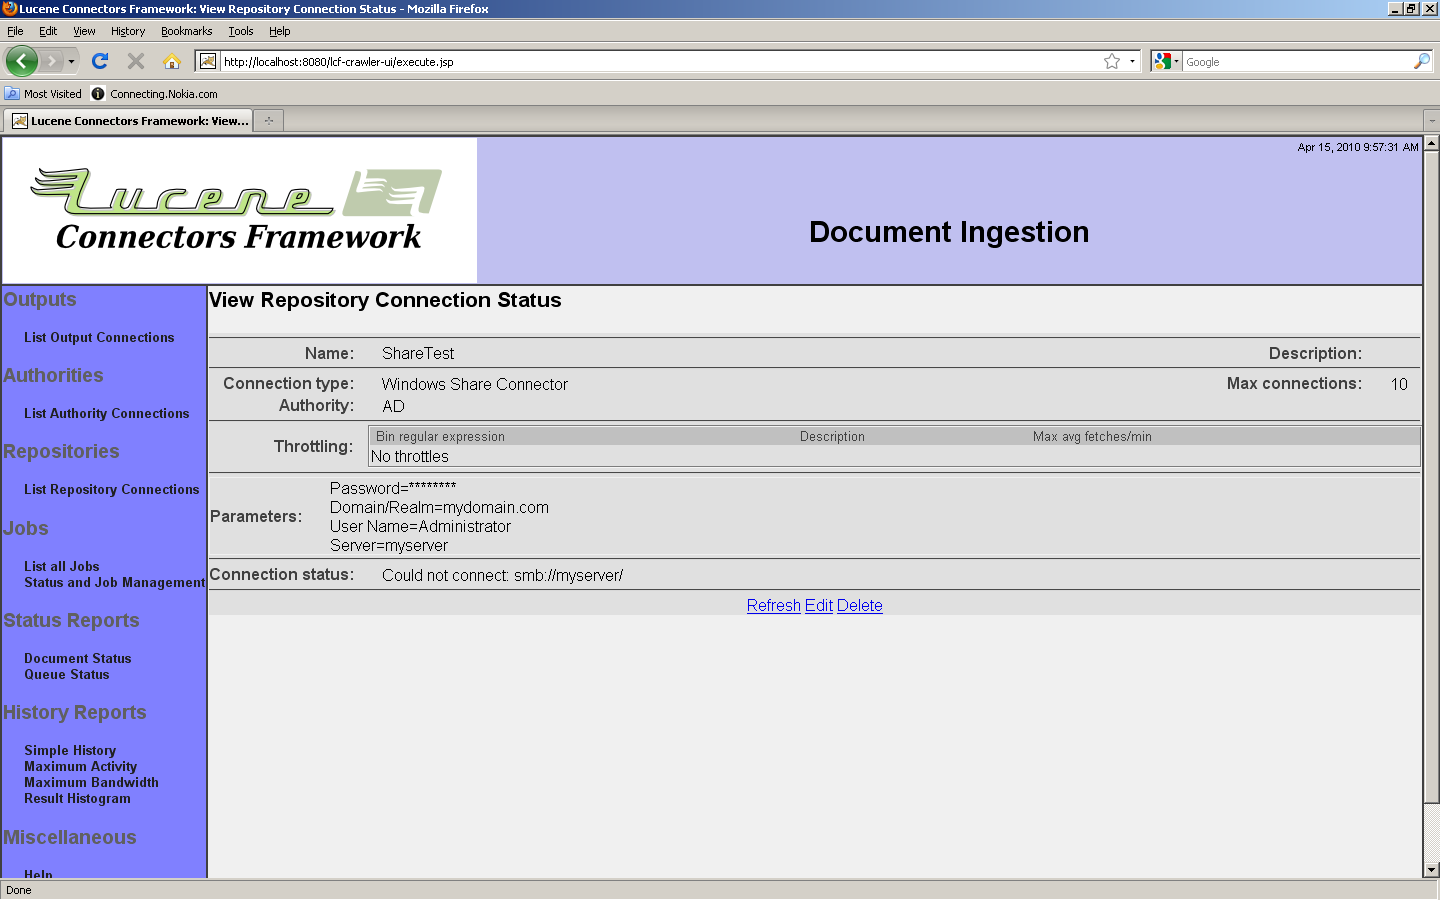Viewport: 1440px width, 900px height.
Task: Open the back/forward history dropdown arrow
Action: pos(71,61)
